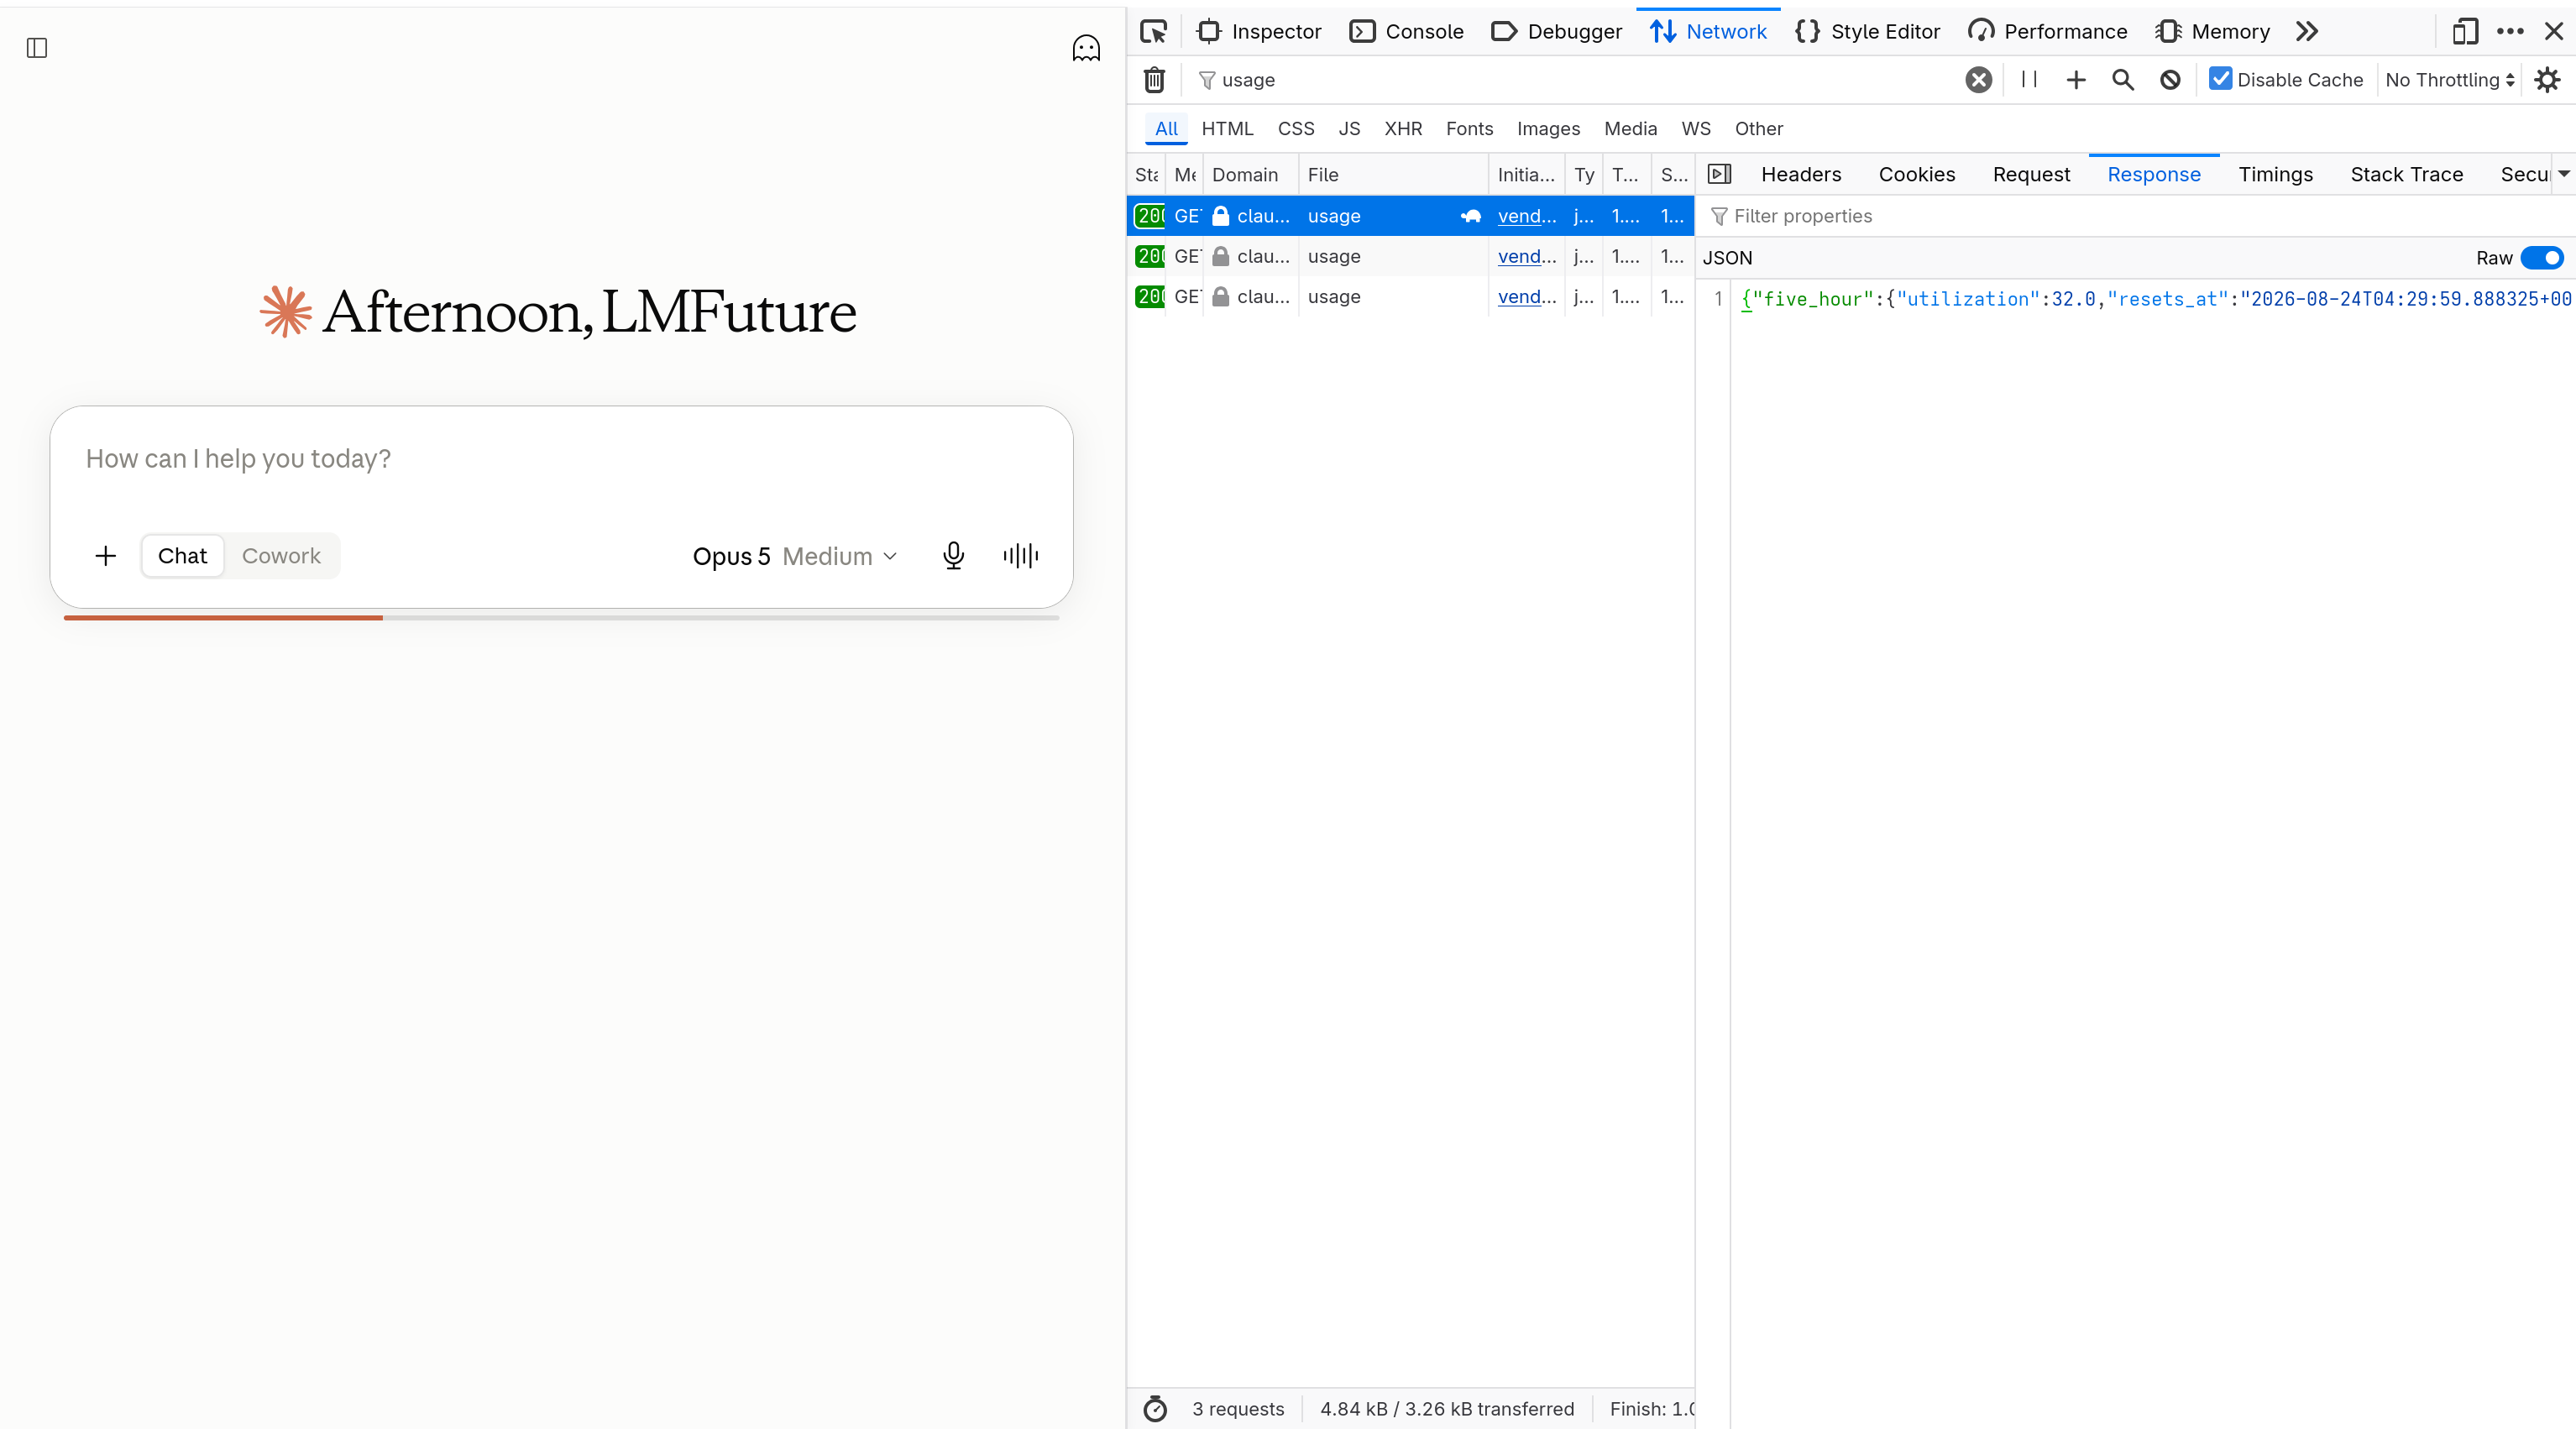Filter requests by JS
The height and width of the screenshot is (1429, 2576).
[1349, 128]
